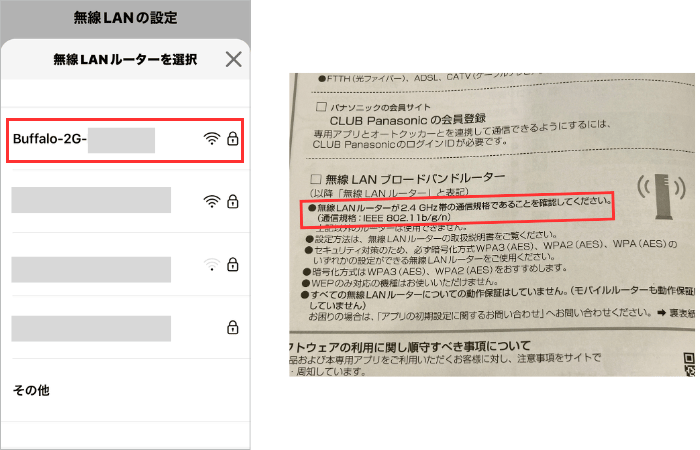Screen dimensions: 700x450
Task: Tap the lock icon beside Buffalo-2G-
Action: tap(233, 139)
